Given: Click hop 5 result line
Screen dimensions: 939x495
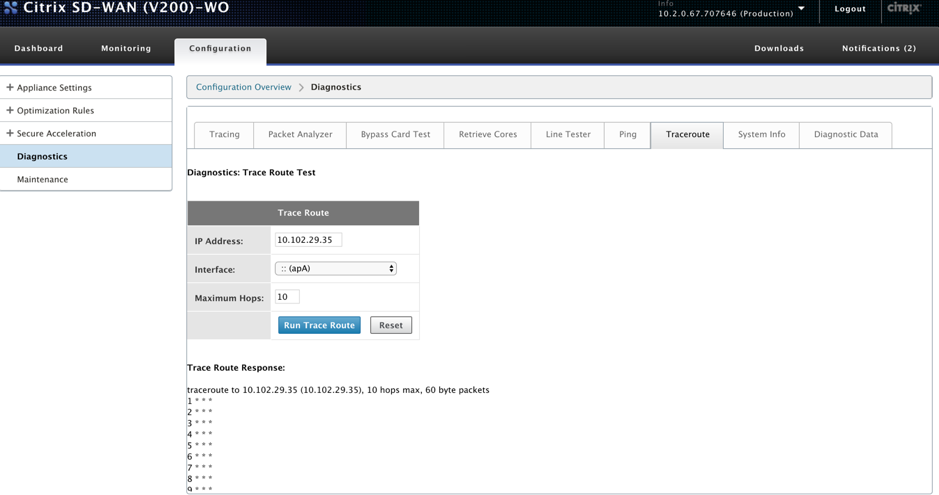Looking at the screenshot, I should (199, 445).
